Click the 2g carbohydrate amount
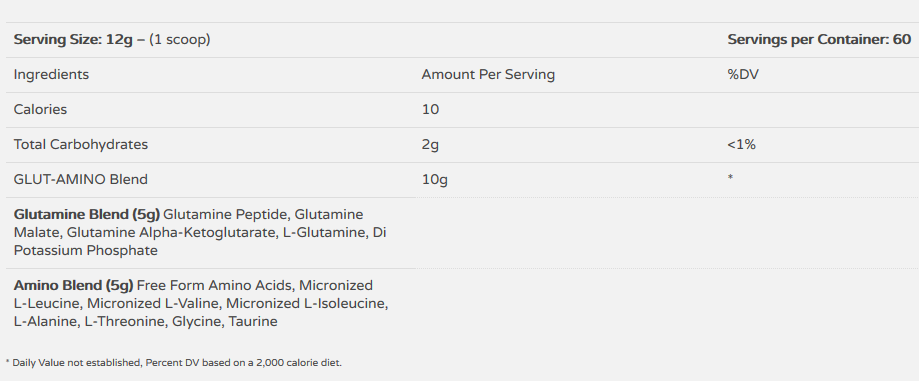This screenshot has width=919, height=381. click(x=430, y=145)
